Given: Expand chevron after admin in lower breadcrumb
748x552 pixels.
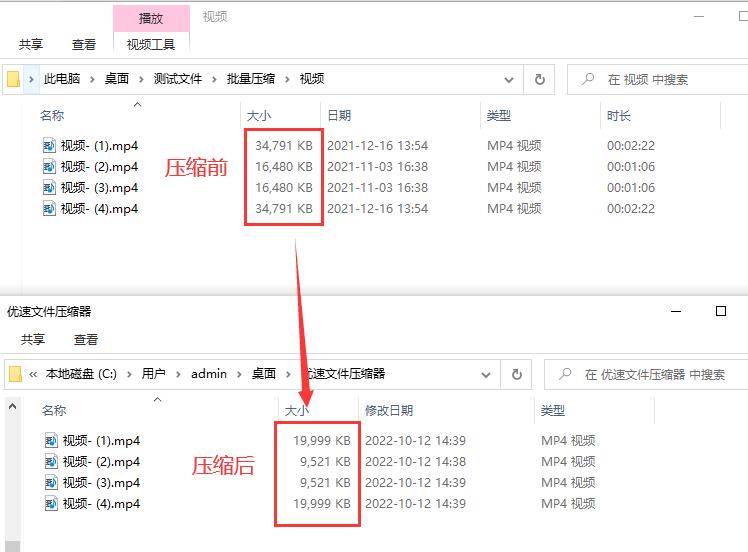Looking at the screenshot, I should [x=239, y=375].
